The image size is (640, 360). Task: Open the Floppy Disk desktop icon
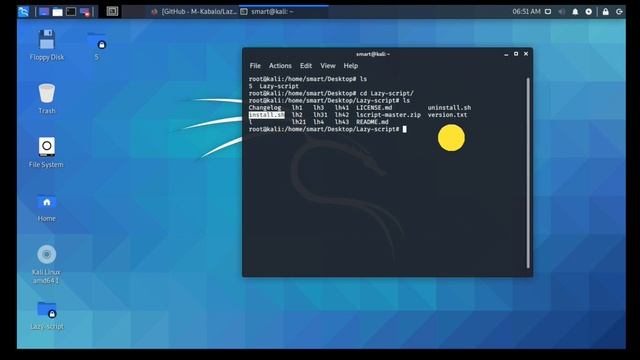coord(47,45)
